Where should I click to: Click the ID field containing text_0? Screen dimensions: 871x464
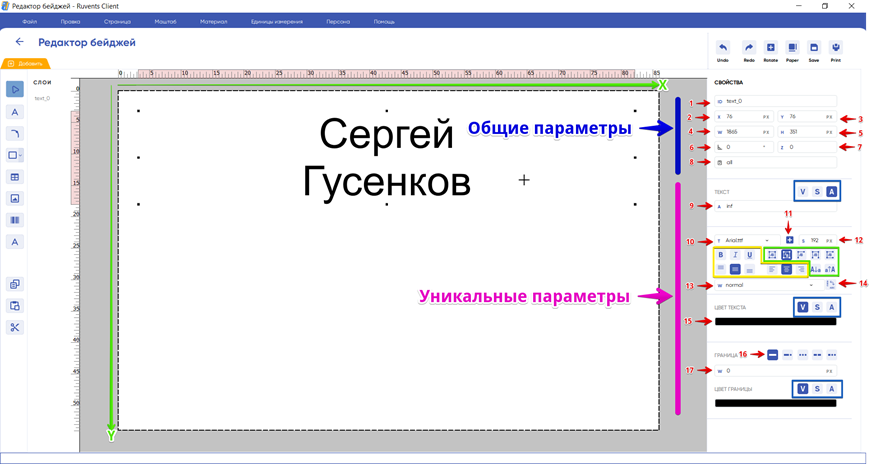click(x=775, y=101)
